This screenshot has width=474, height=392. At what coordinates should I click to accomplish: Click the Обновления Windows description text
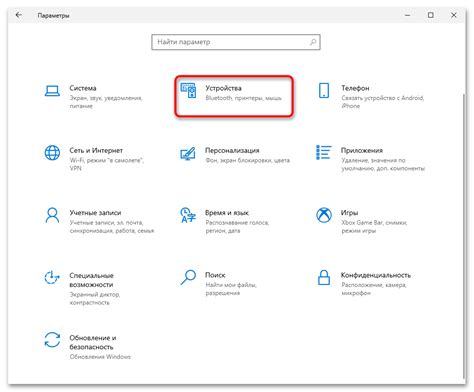point(100,357)
